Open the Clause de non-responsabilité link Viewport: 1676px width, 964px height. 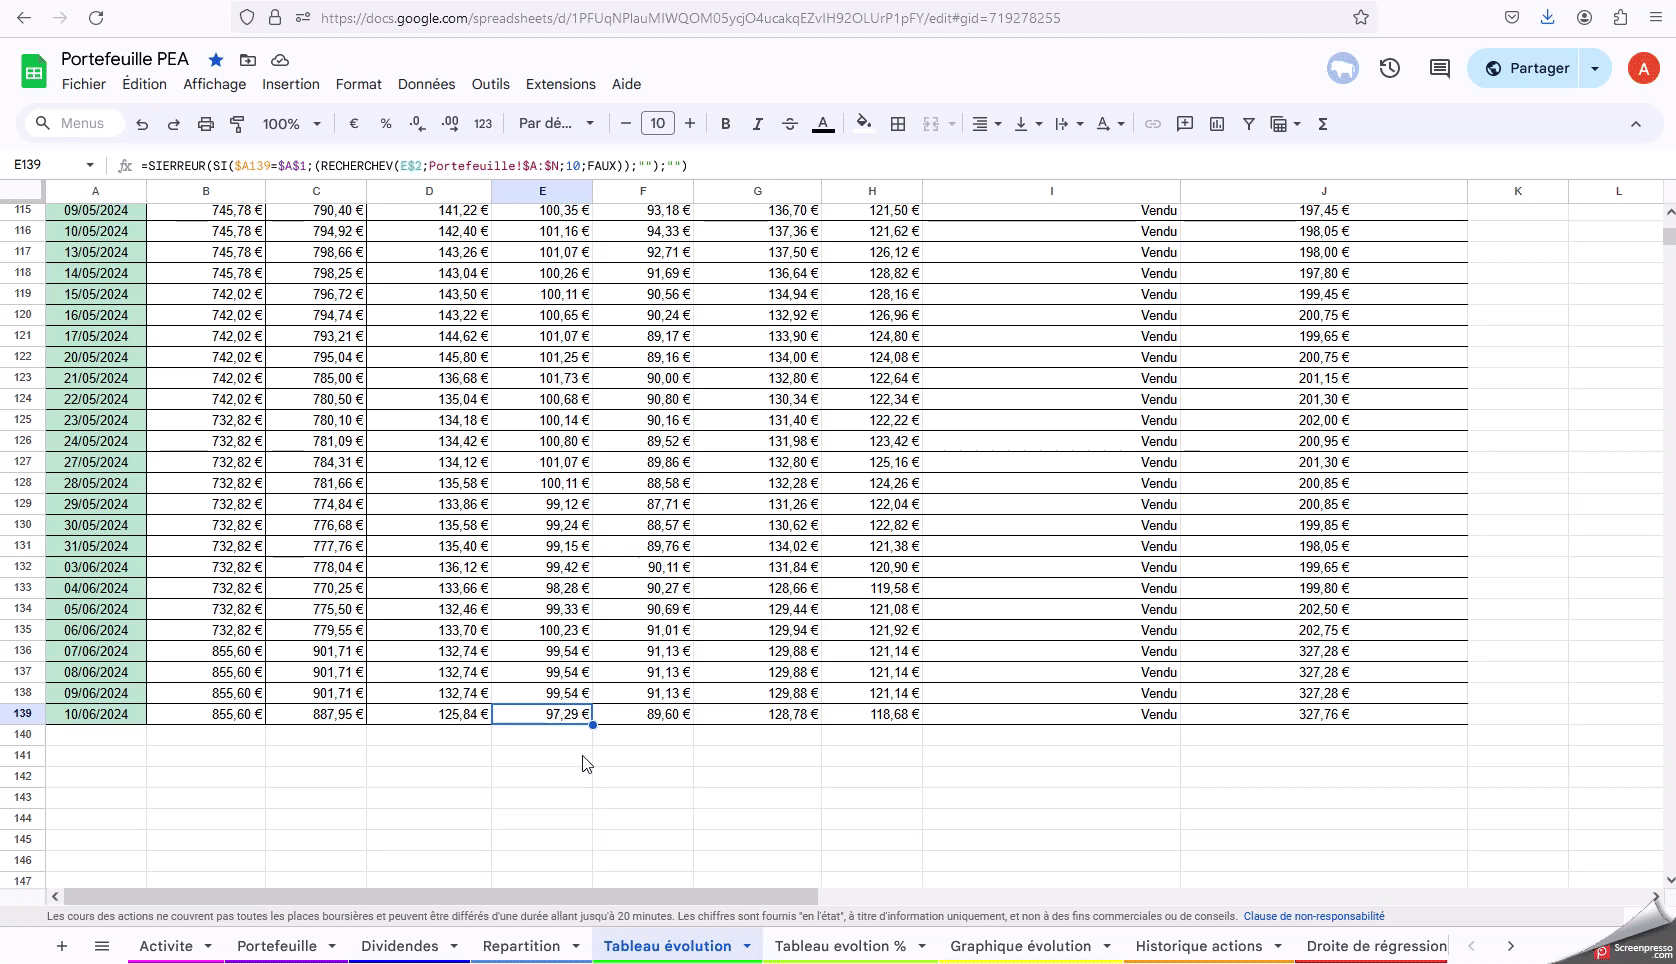1314,916
